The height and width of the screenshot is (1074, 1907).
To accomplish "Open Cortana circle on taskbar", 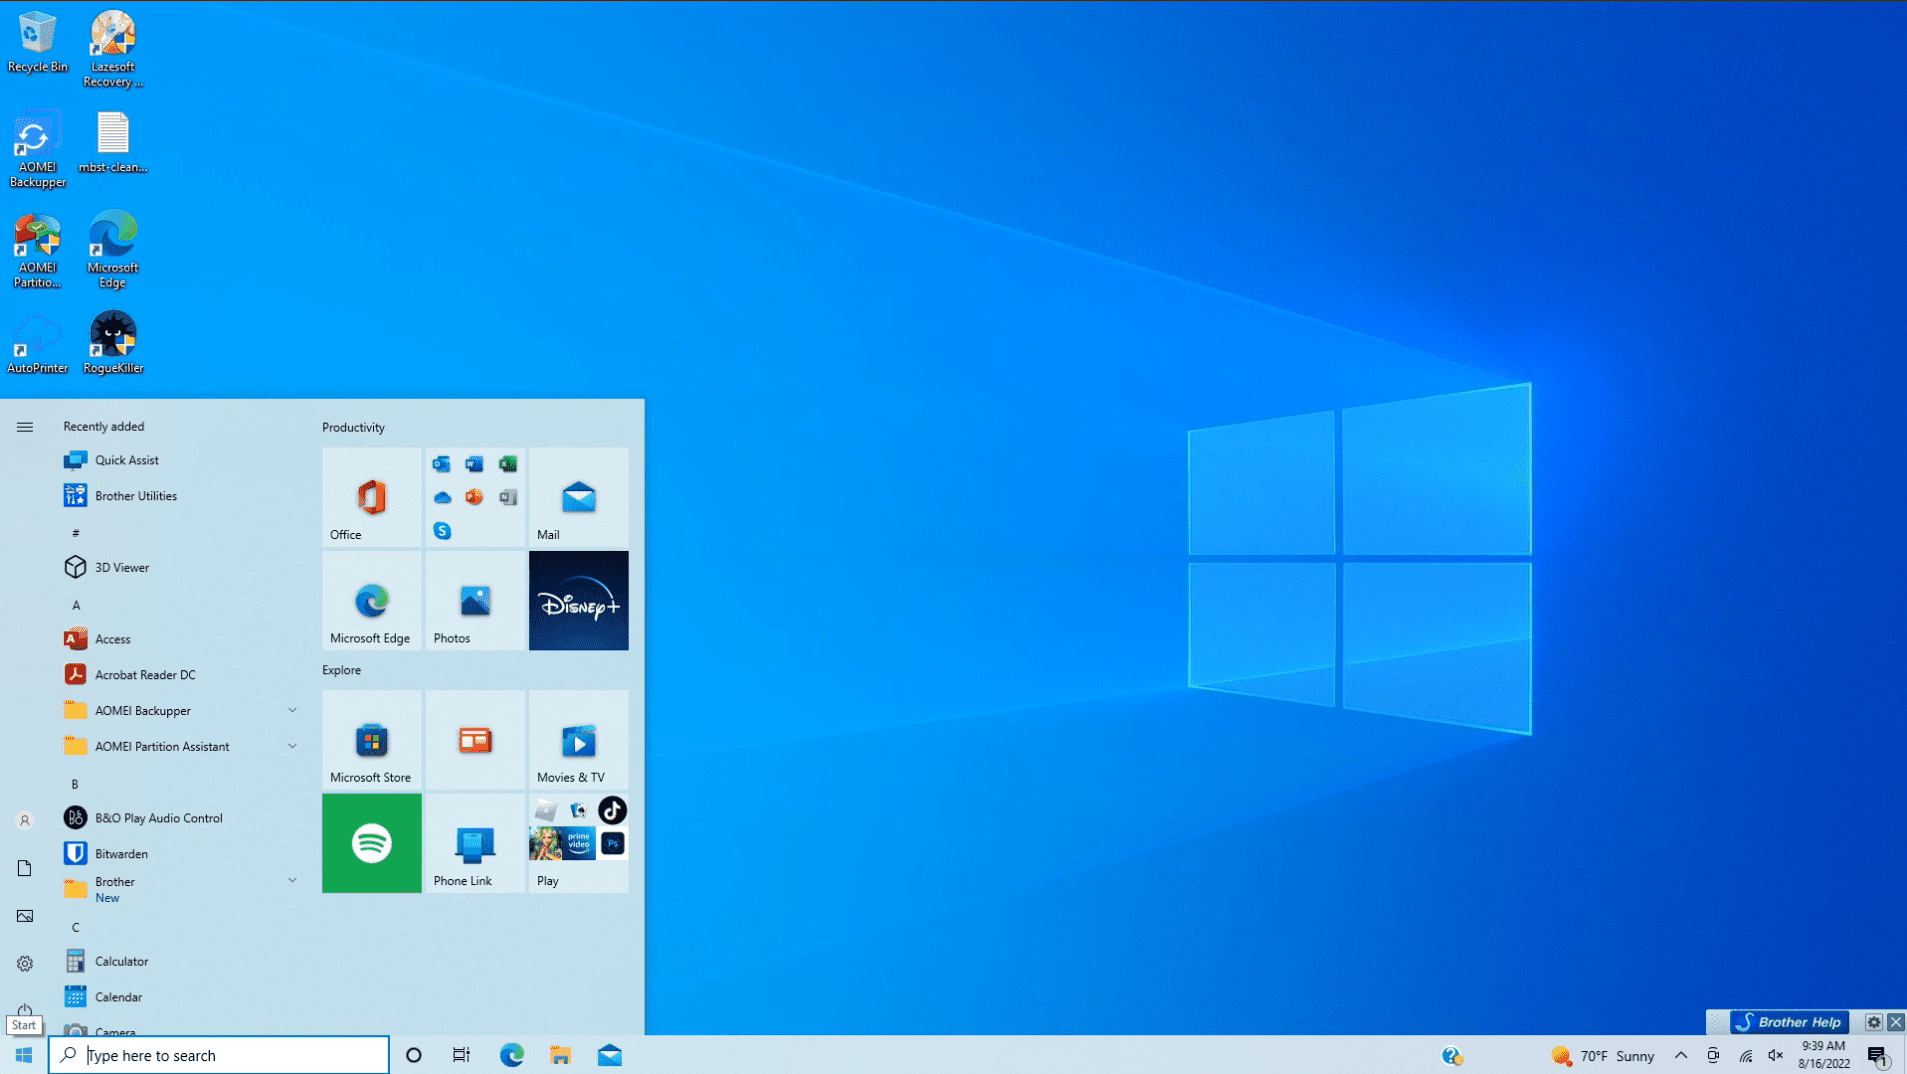I will pos(413,1055).
